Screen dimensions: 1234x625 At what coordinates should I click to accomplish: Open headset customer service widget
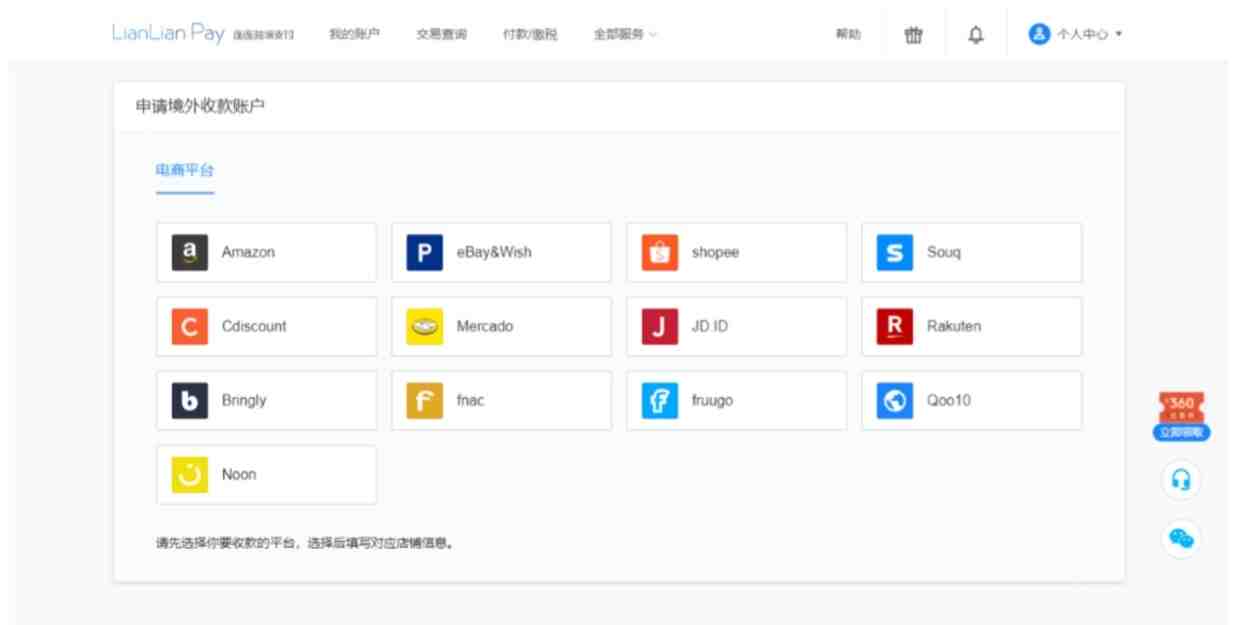point(1181,480)
